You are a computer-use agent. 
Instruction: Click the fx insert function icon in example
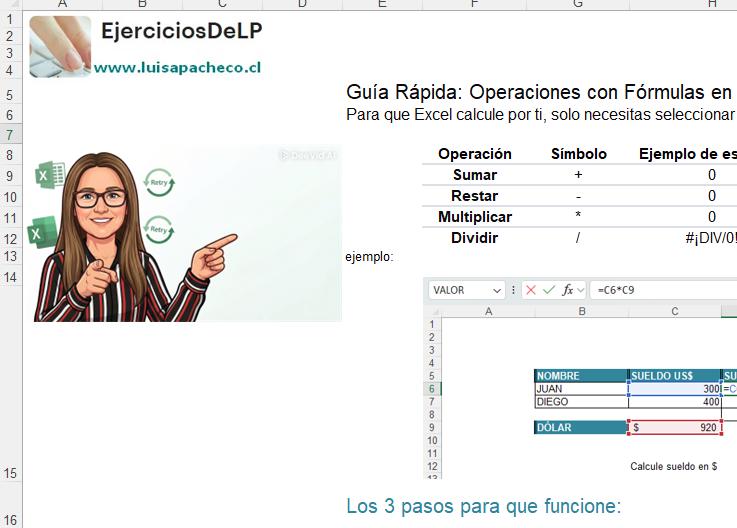click(x=568, y=290)
